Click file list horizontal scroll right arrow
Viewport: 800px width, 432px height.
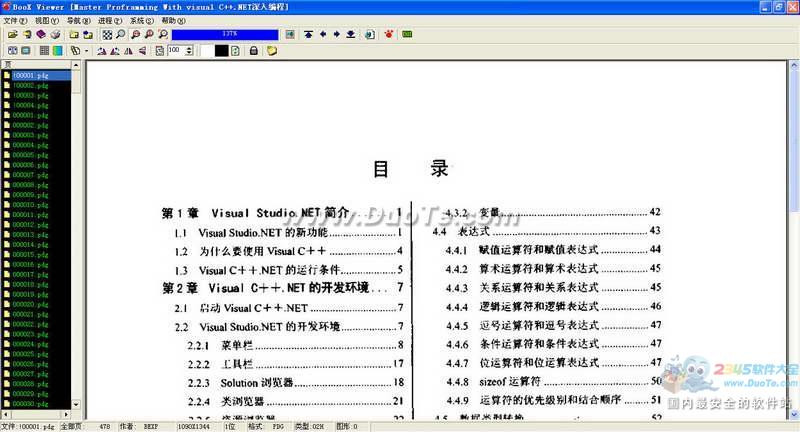(x=66, y=414)
